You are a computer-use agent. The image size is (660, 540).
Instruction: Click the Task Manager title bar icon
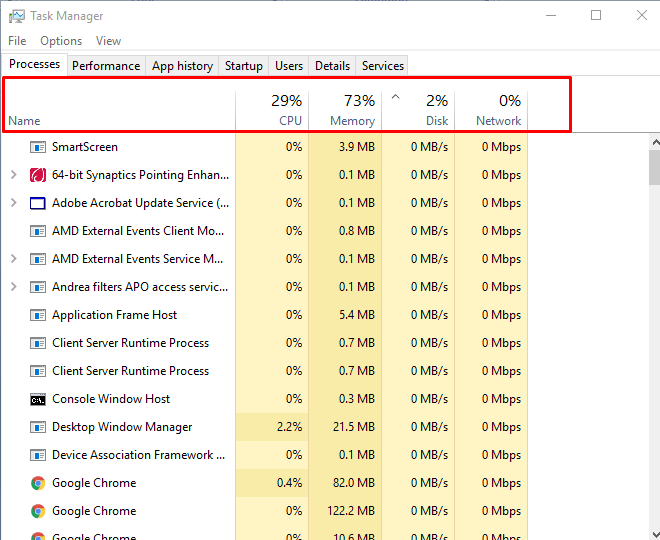coord(17,16)
